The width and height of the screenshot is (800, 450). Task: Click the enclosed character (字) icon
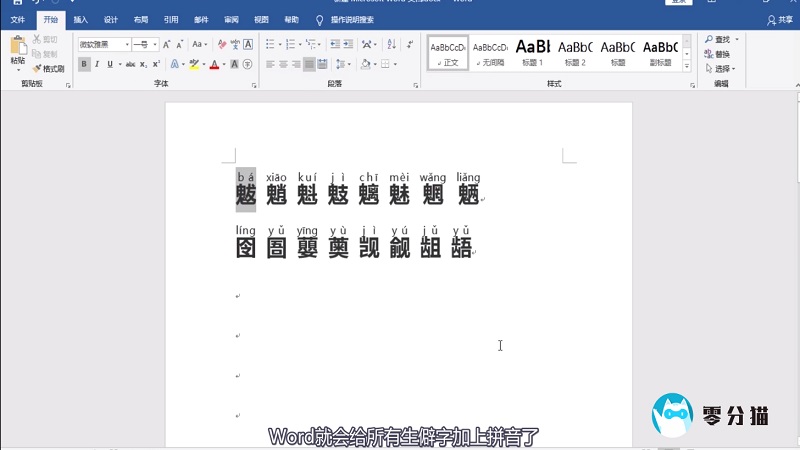(247, 64)
